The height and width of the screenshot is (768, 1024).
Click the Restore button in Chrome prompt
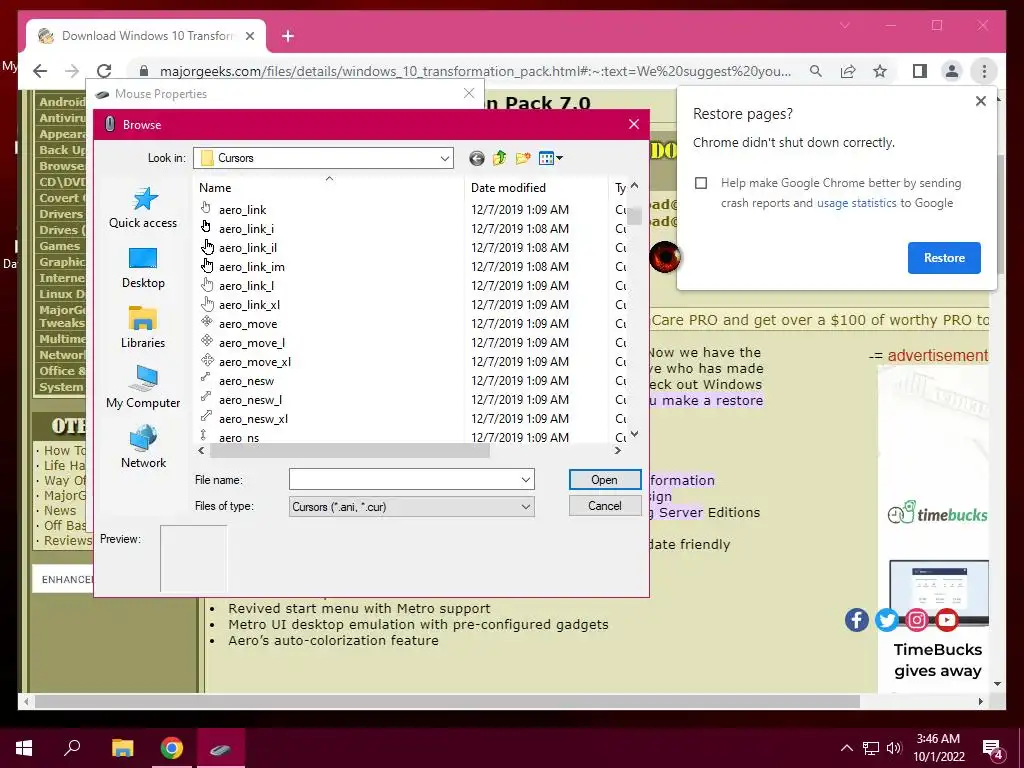coord(944,257)
